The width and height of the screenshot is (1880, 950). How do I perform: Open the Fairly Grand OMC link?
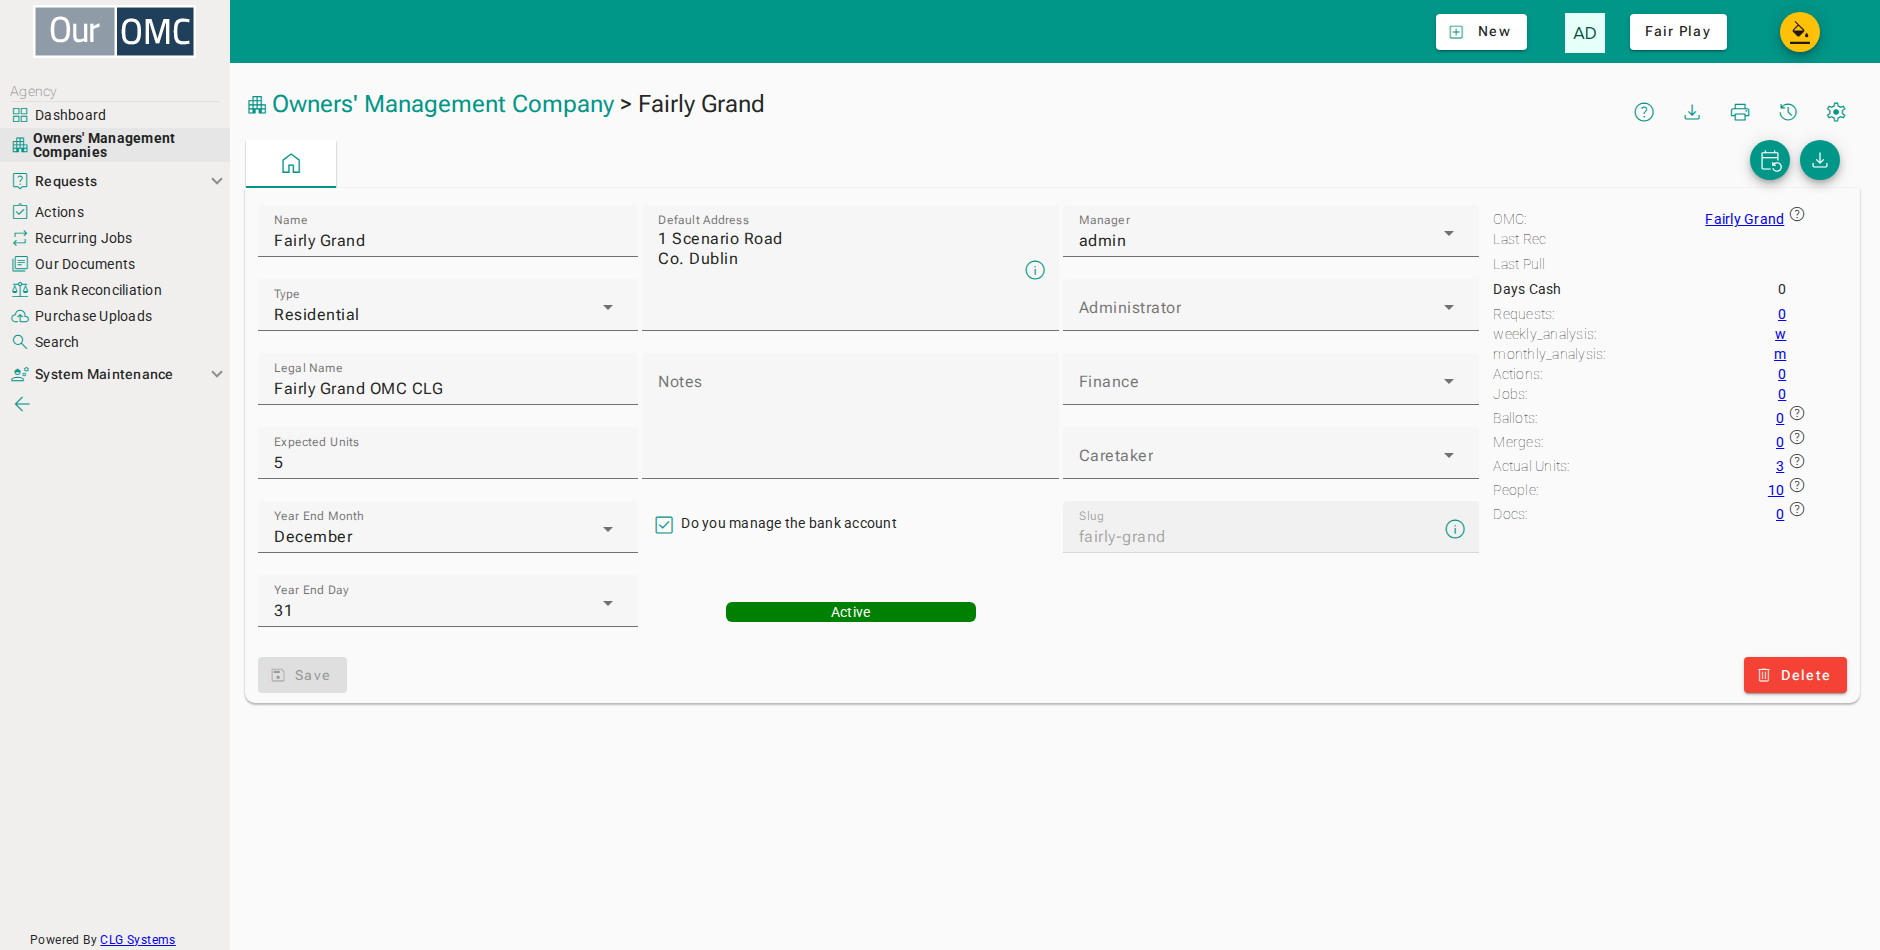[x=1744, y=219]
